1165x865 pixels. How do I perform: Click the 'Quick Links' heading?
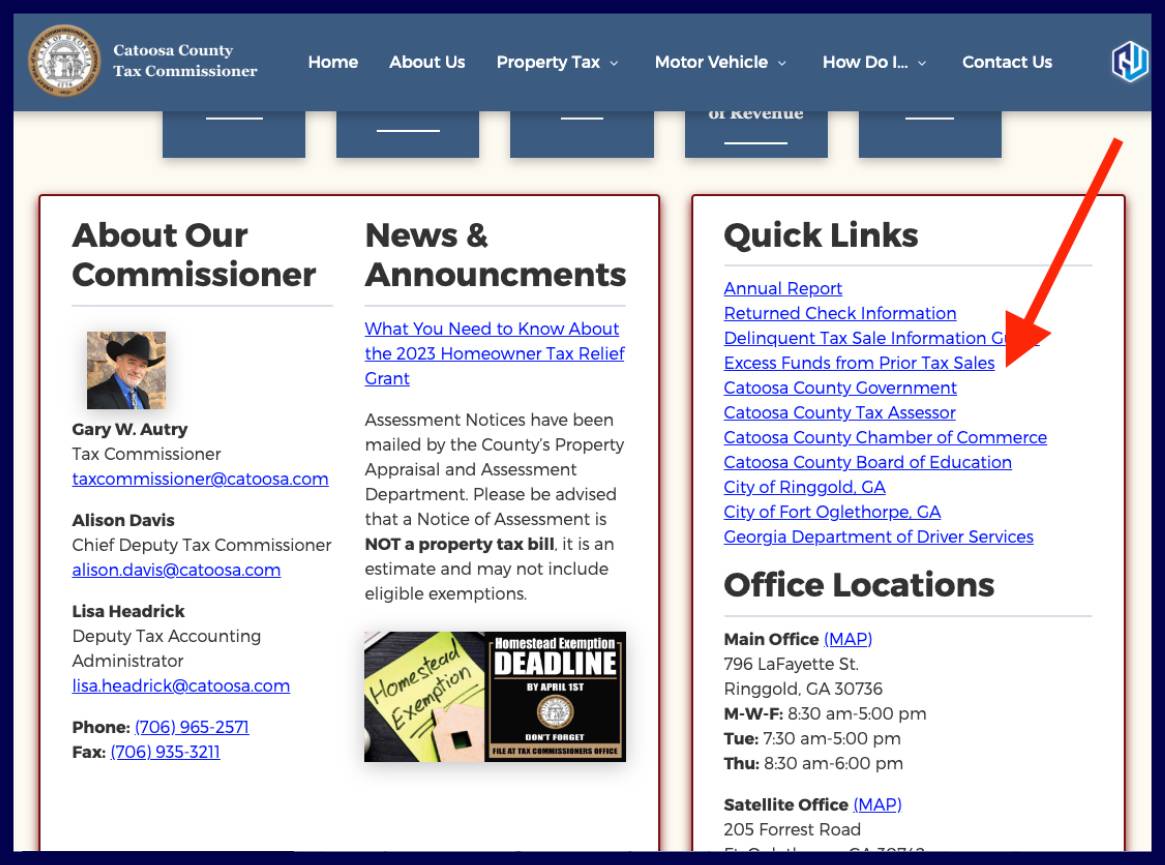pyautogui.click(x=821, y=235)
